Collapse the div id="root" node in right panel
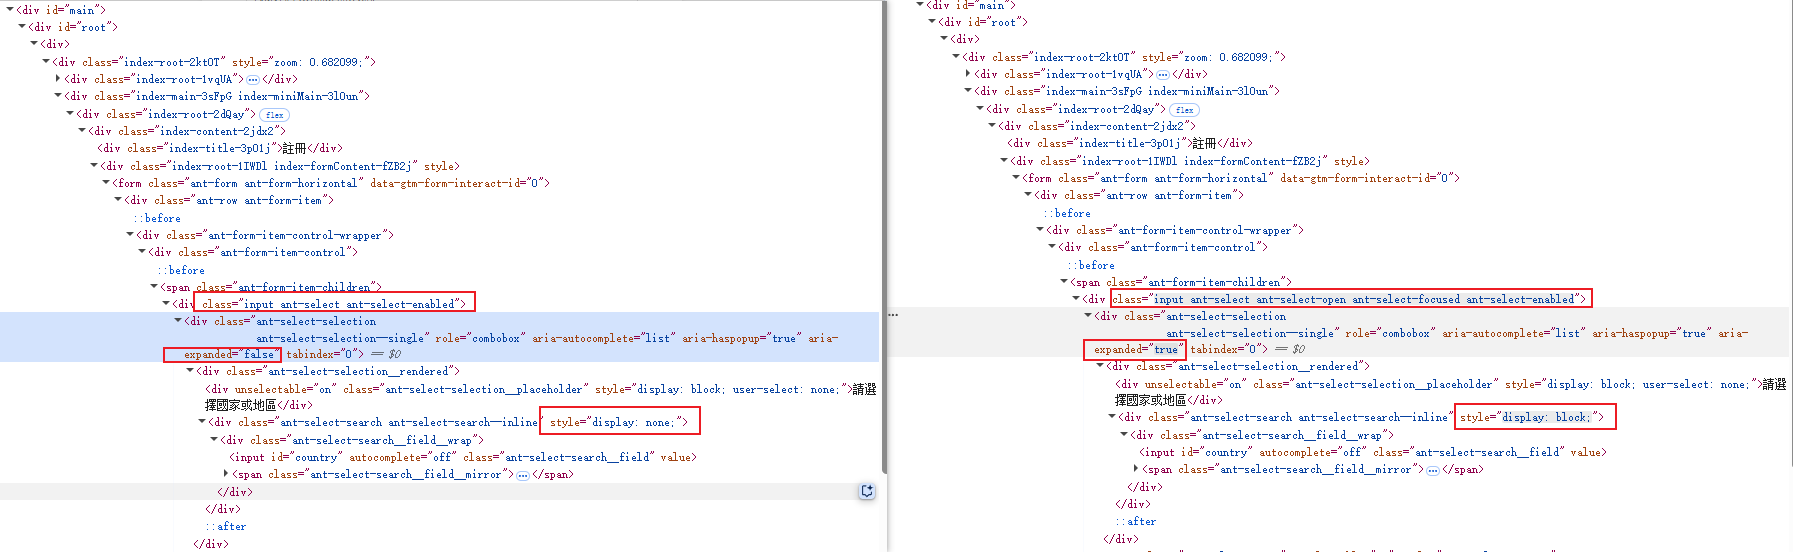1793x552 pixels. [x=932, y=22]
